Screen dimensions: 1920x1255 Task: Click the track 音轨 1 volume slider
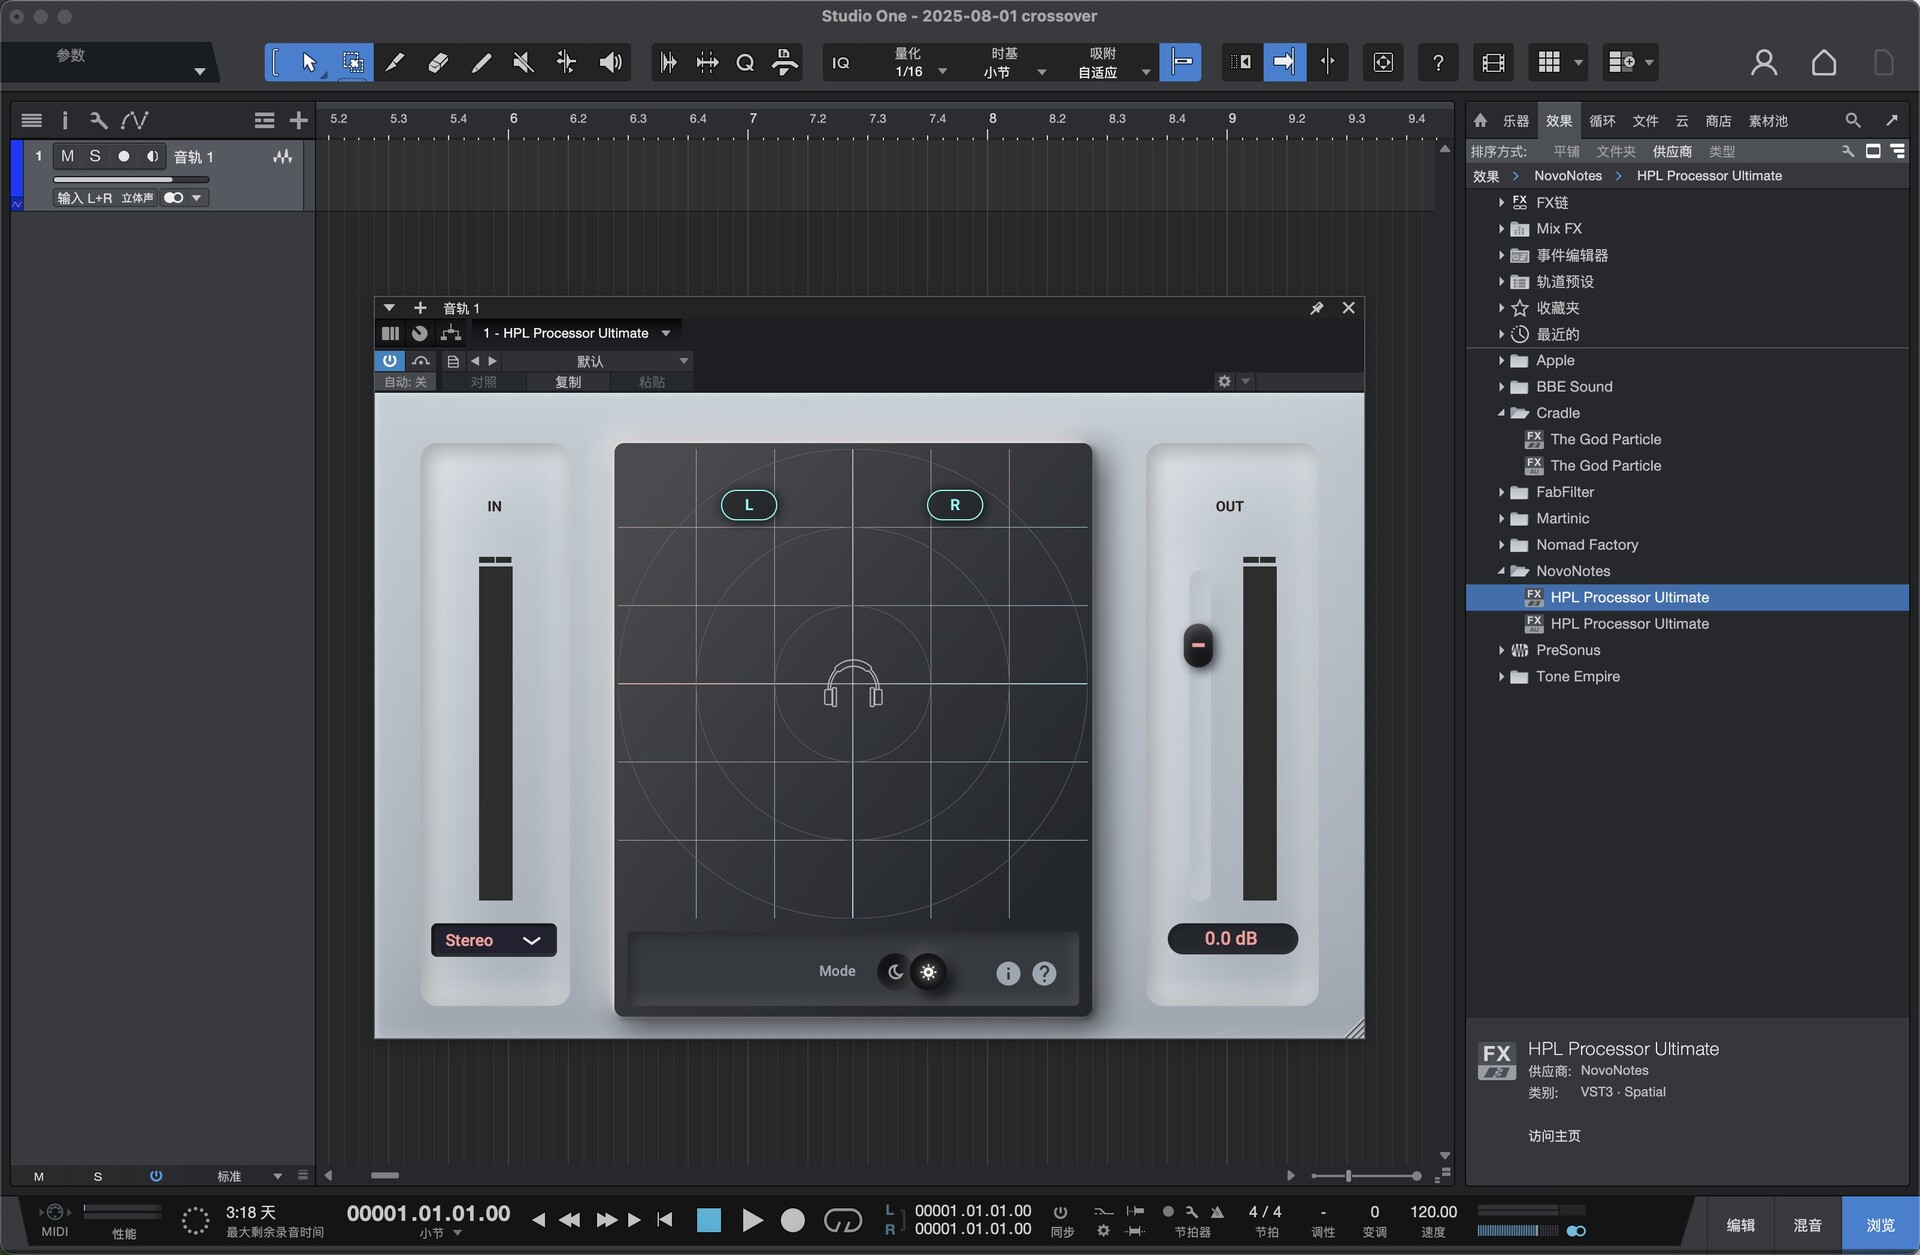tap(131, 180)
